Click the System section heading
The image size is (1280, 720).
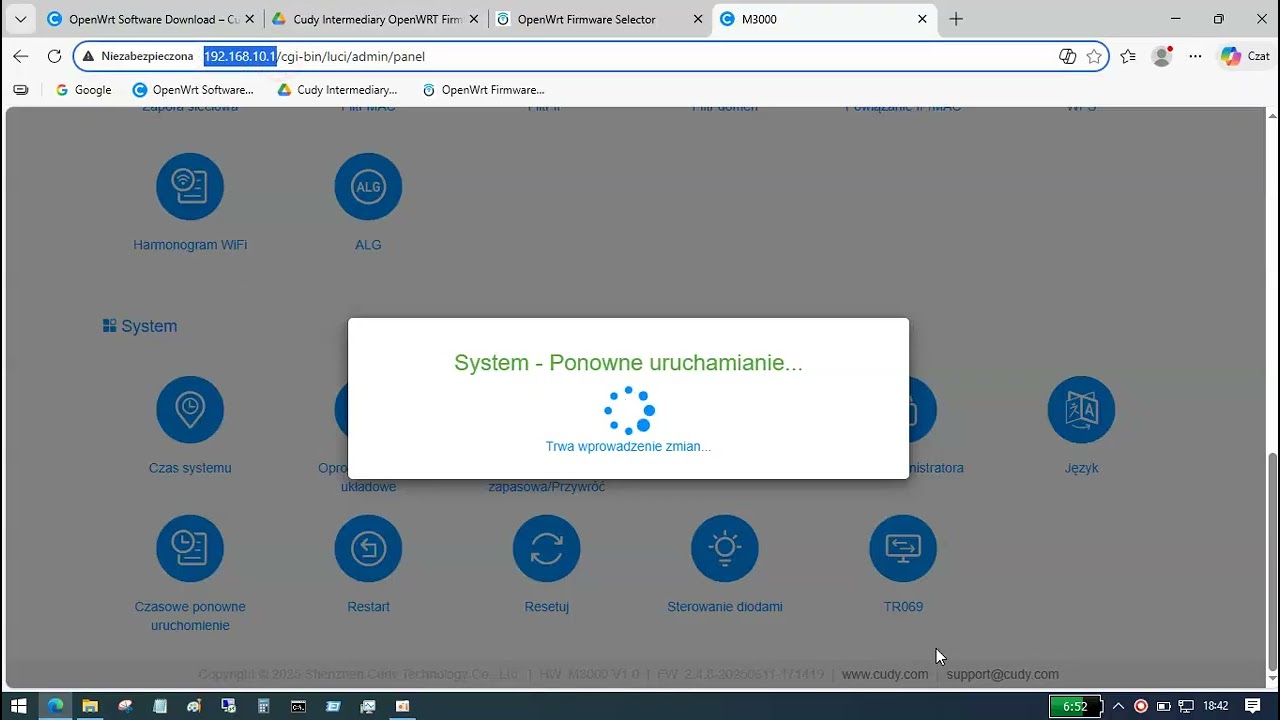[140, 326]
